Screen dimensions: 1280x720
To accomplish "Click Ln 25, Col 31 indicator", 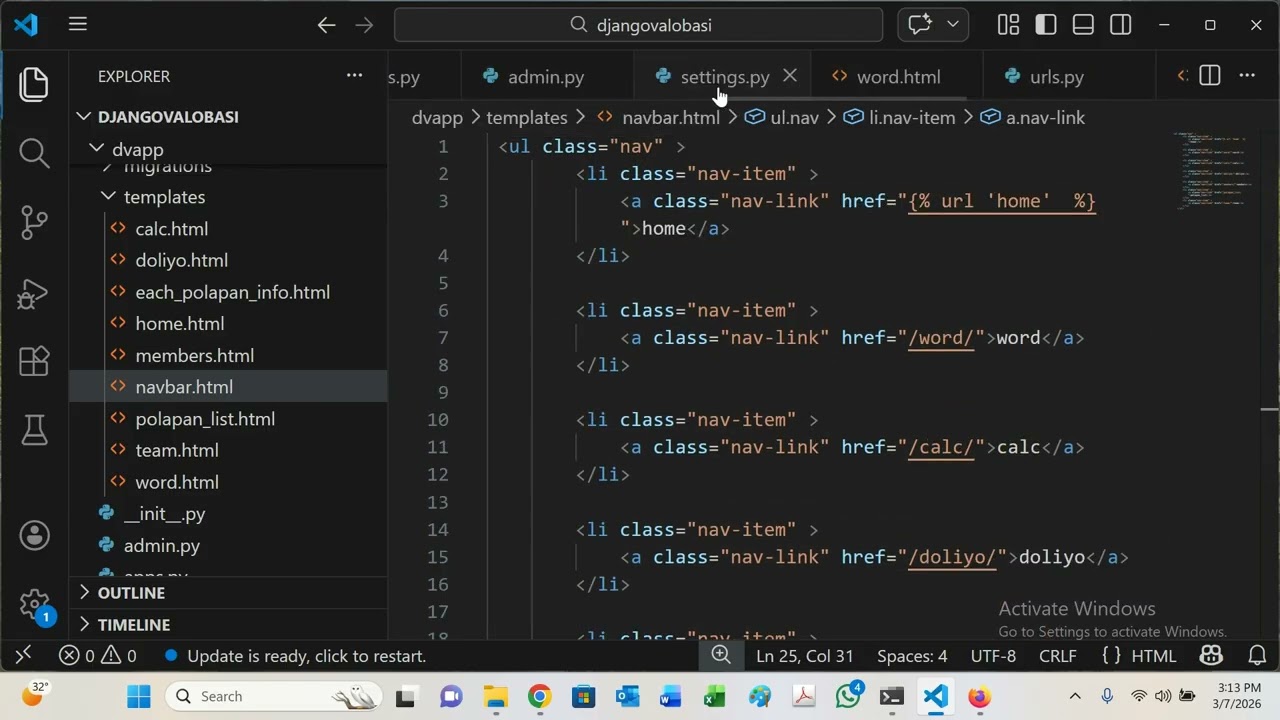I will [805, 656].
